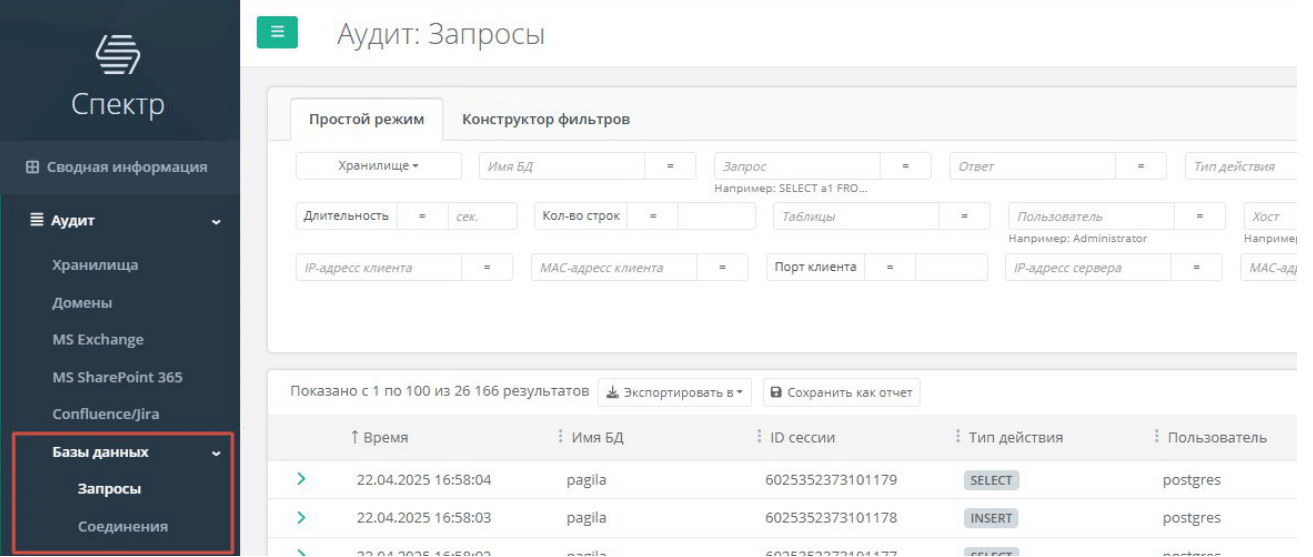Screen dimensions: 1313x557
Task: Open the Хранилище dropdown filter
Action: tap(379, 166)
